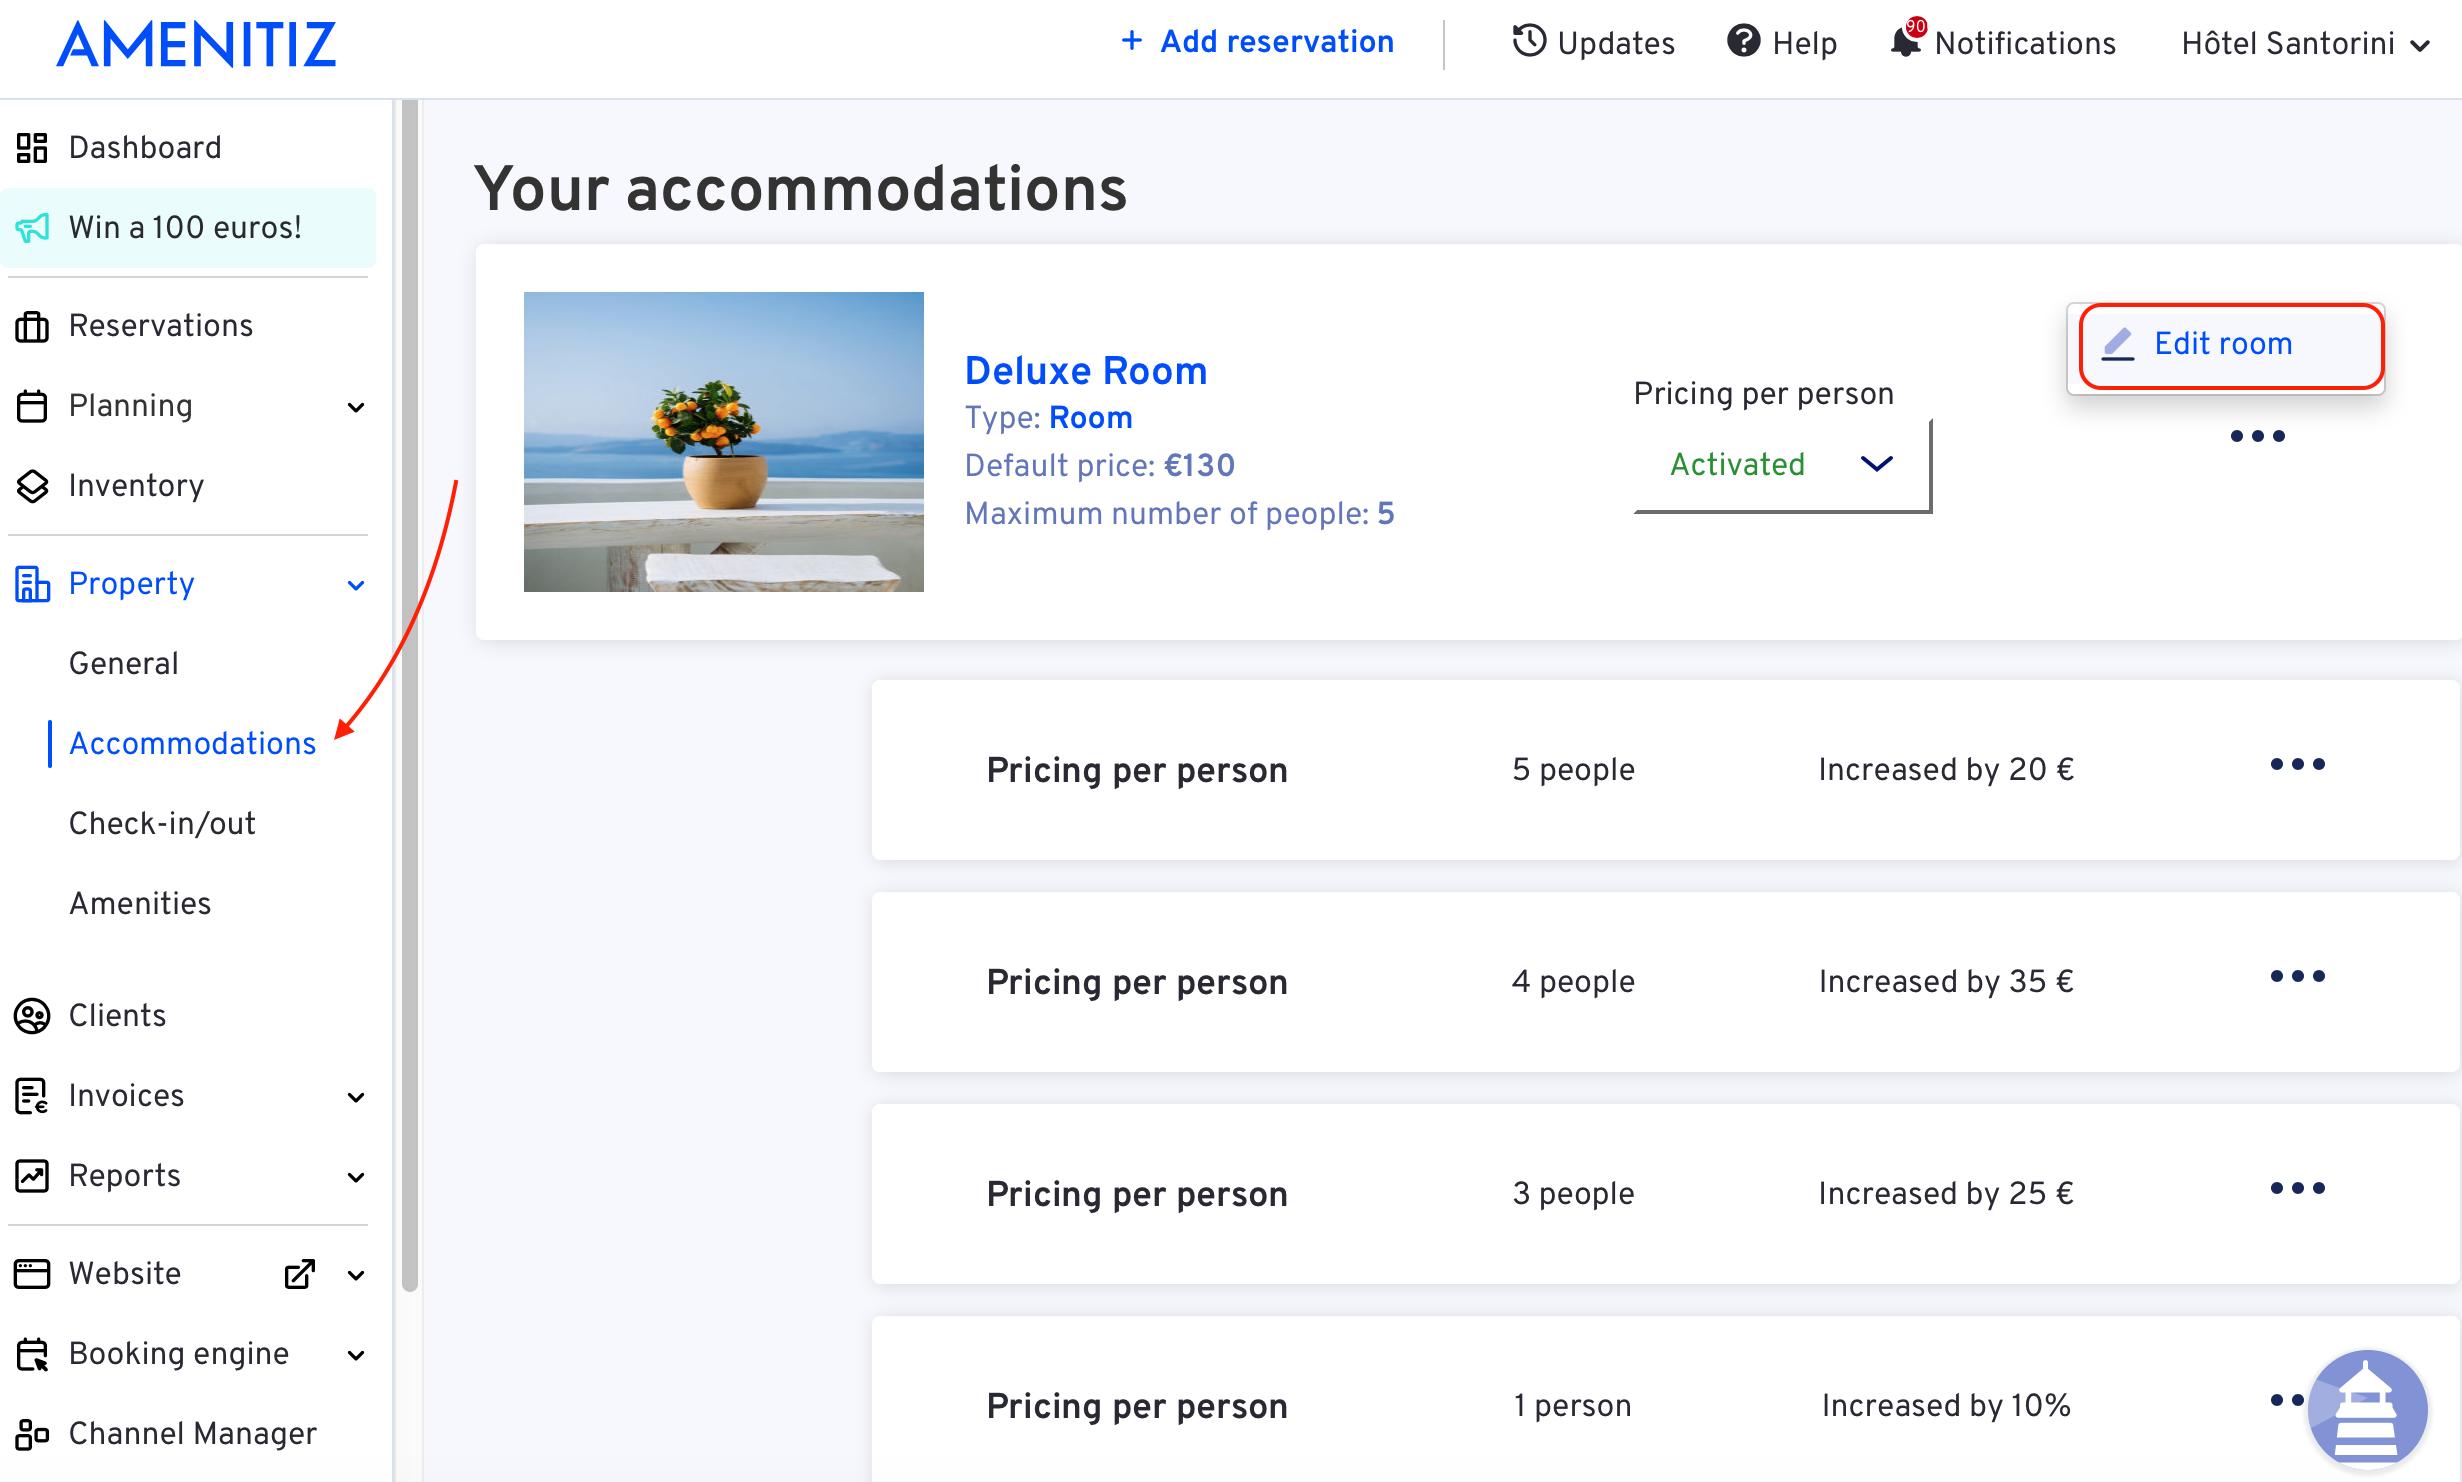Image resolution: width=2462 pixels, height=1482 pixels.
Task: Click the pencil icon in Edit room
Action: [2118, 344]
